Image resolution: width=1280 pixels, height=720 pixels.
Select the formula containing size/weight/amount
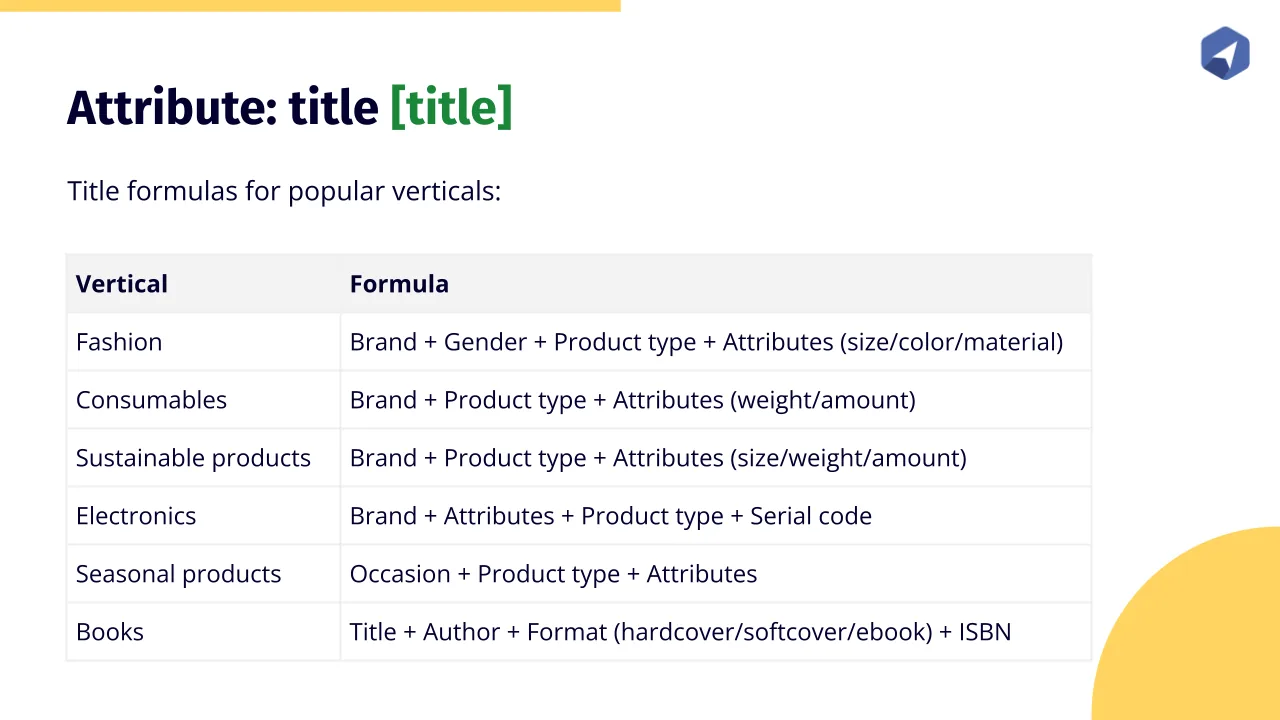[658, 458]
